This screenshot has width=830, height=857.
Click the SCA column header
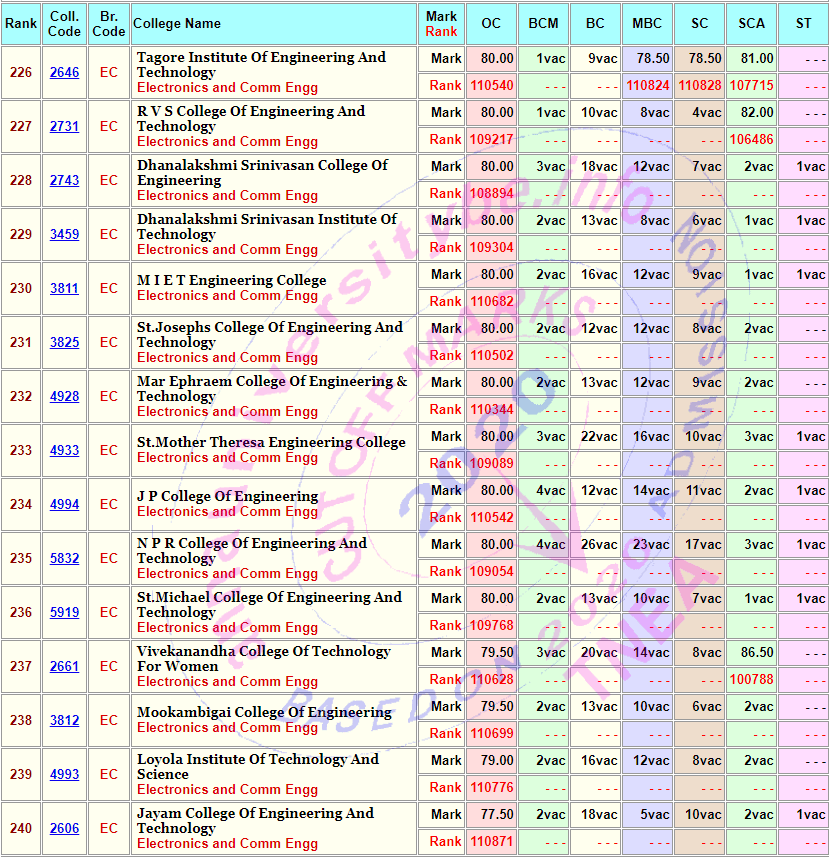751,23
